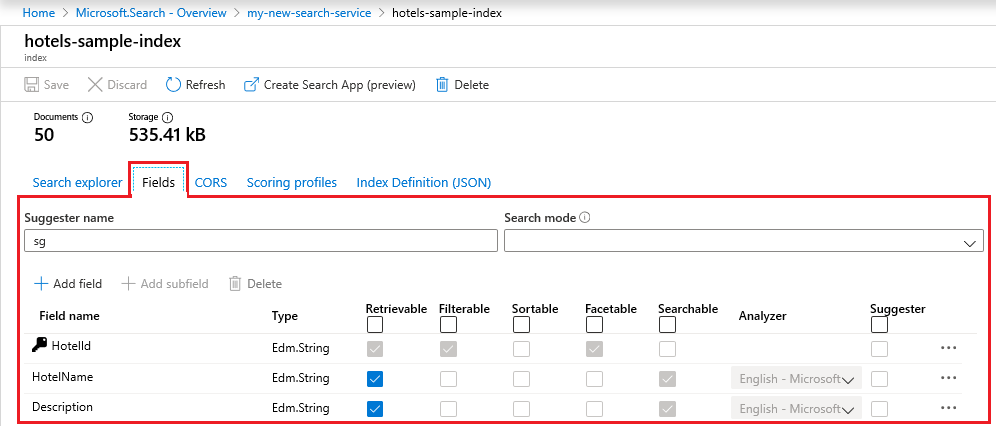Viewport: 996px width, 426px height.
Task: Open the HotelId row ellipsis menu
Action: click(949, 348)
